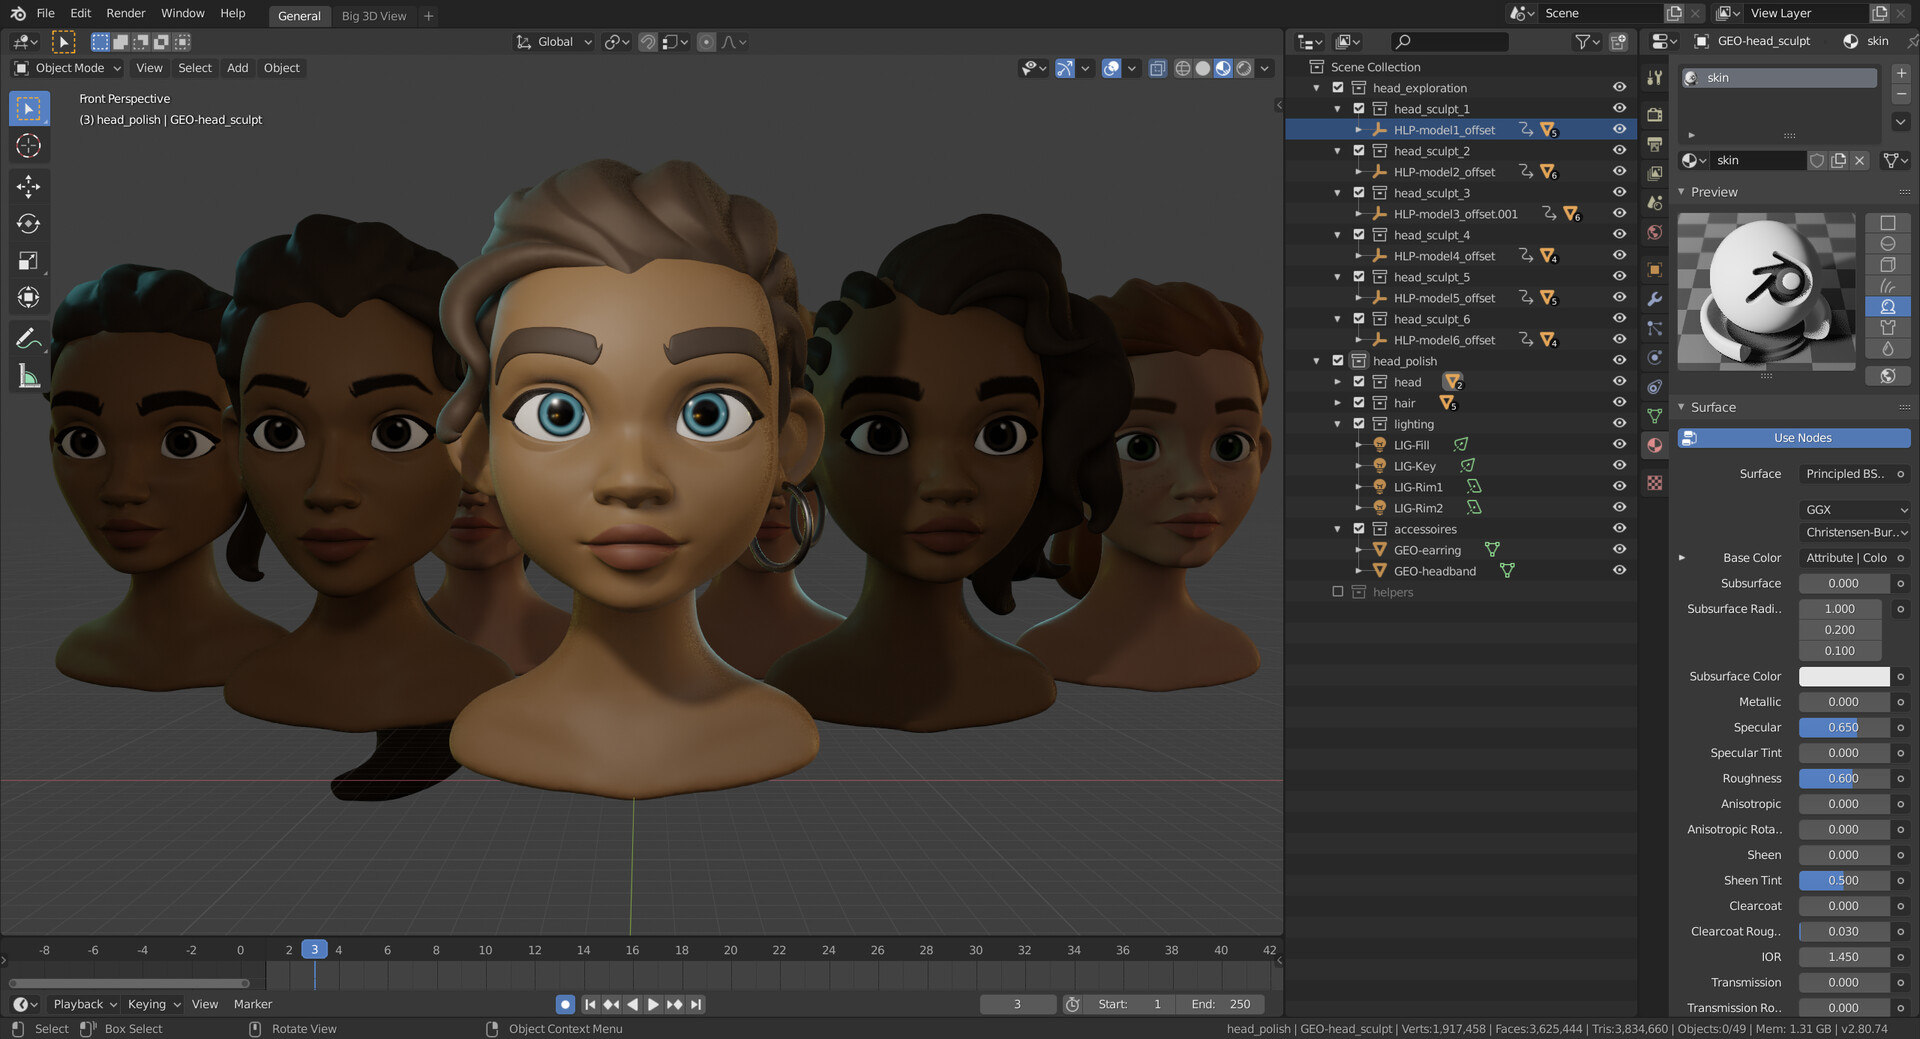
Task: Open the Christensen-Burley subsurface method dropdown
Action: click(1855, 532)
